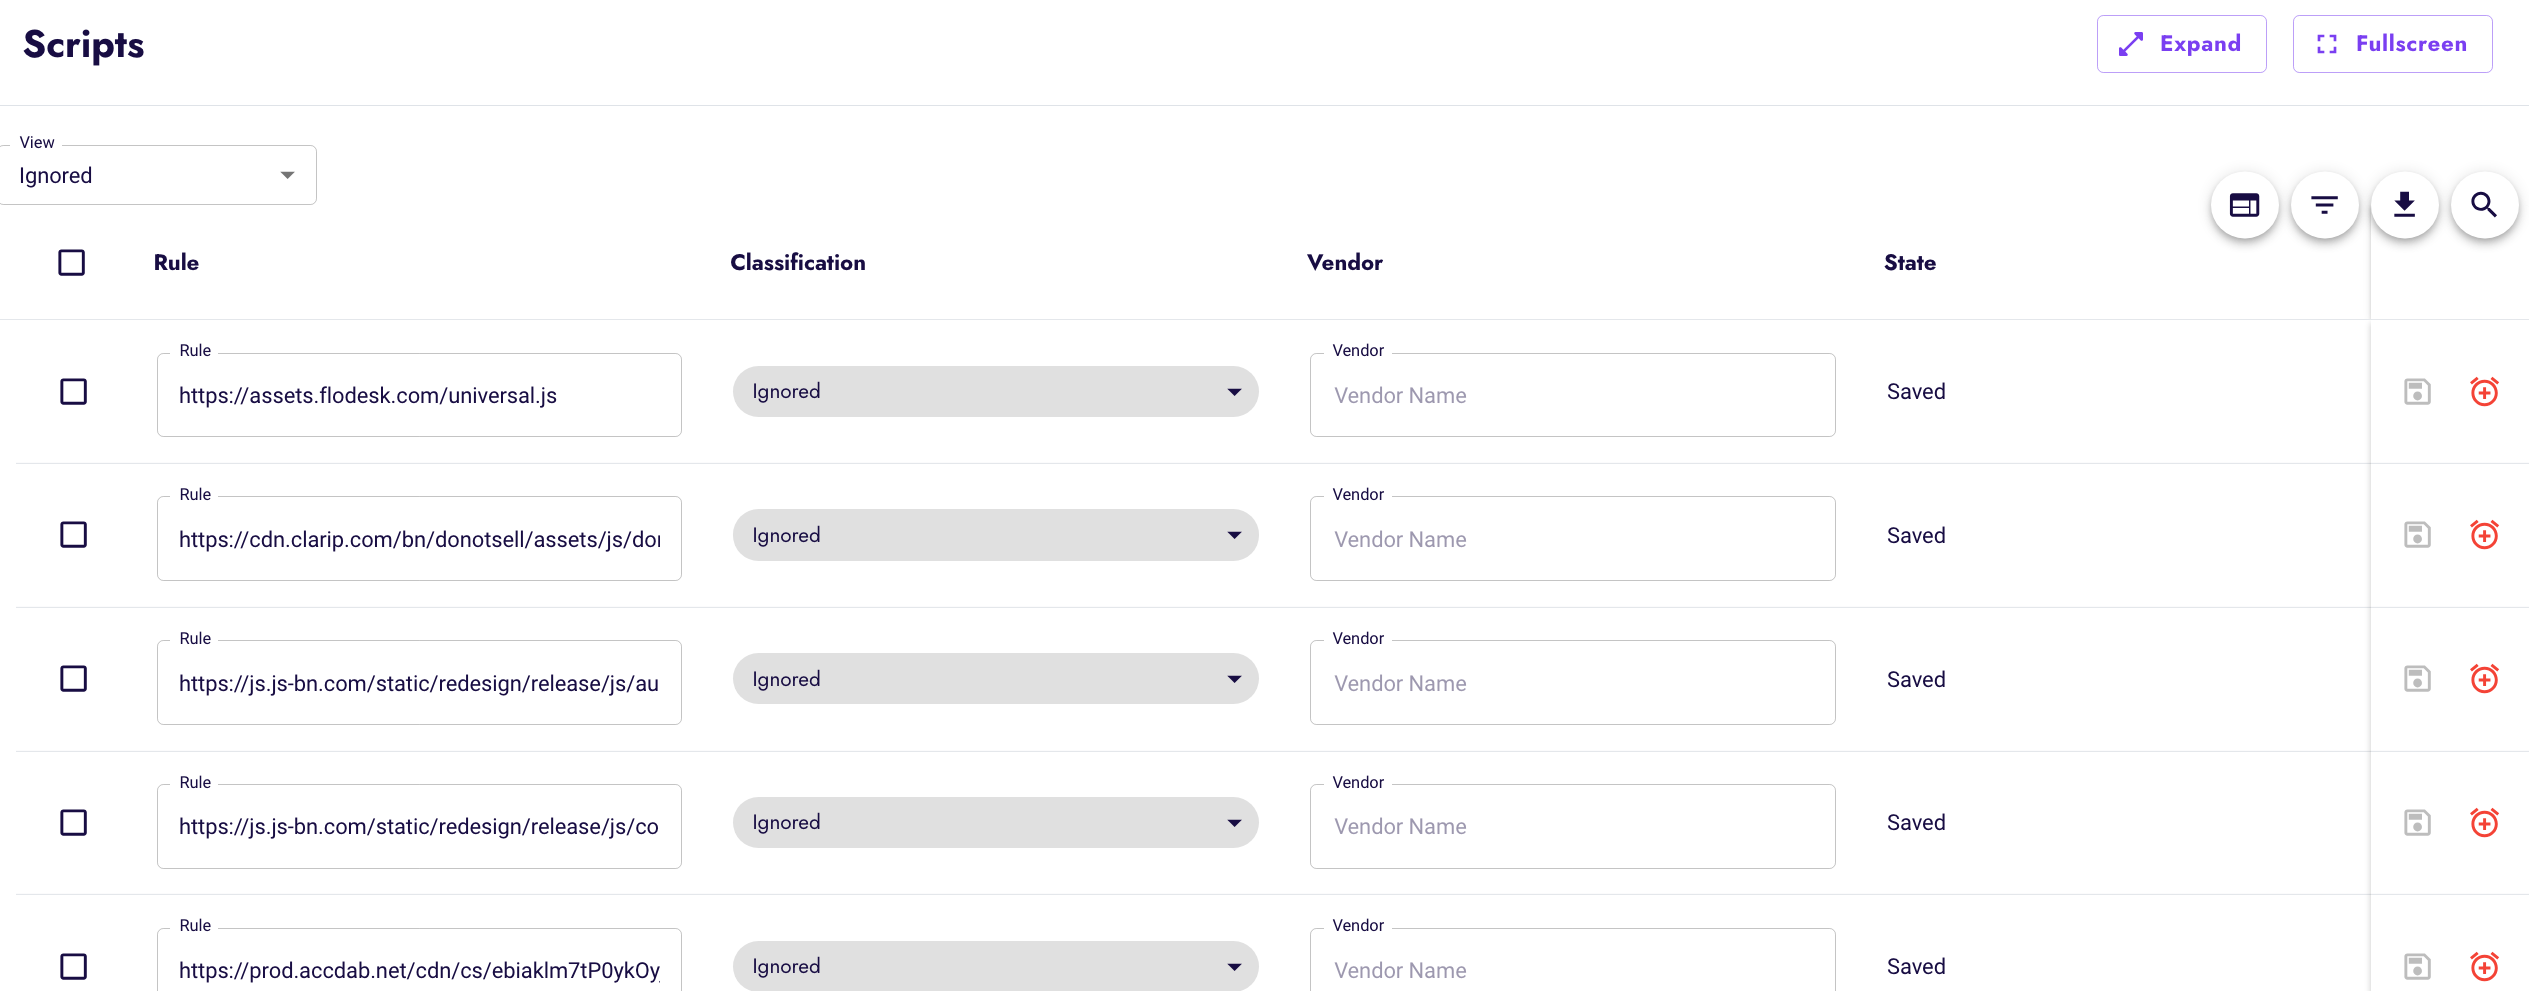Expand Classification dropdown for cdn.clarip.com rule
2529x991 pixels.
(995, 535)
